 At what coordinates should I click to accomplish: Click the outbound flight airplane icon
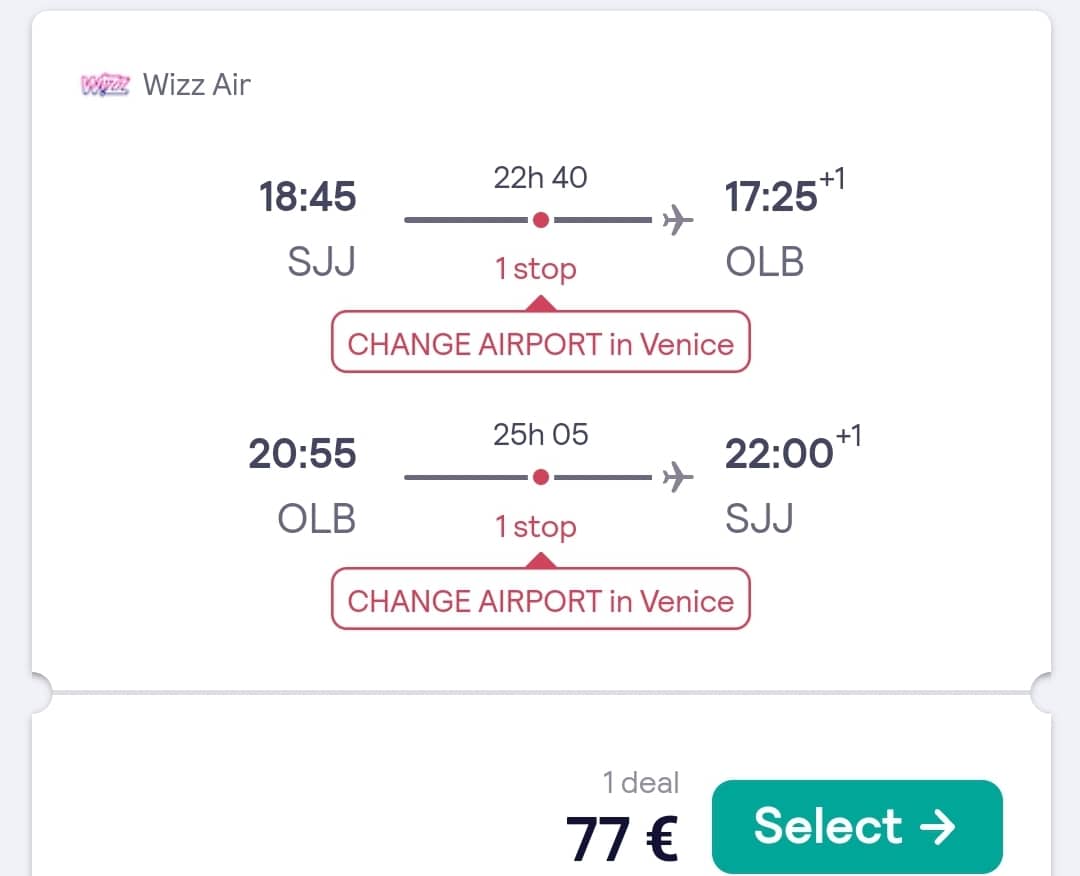click(x=677, y=219)
